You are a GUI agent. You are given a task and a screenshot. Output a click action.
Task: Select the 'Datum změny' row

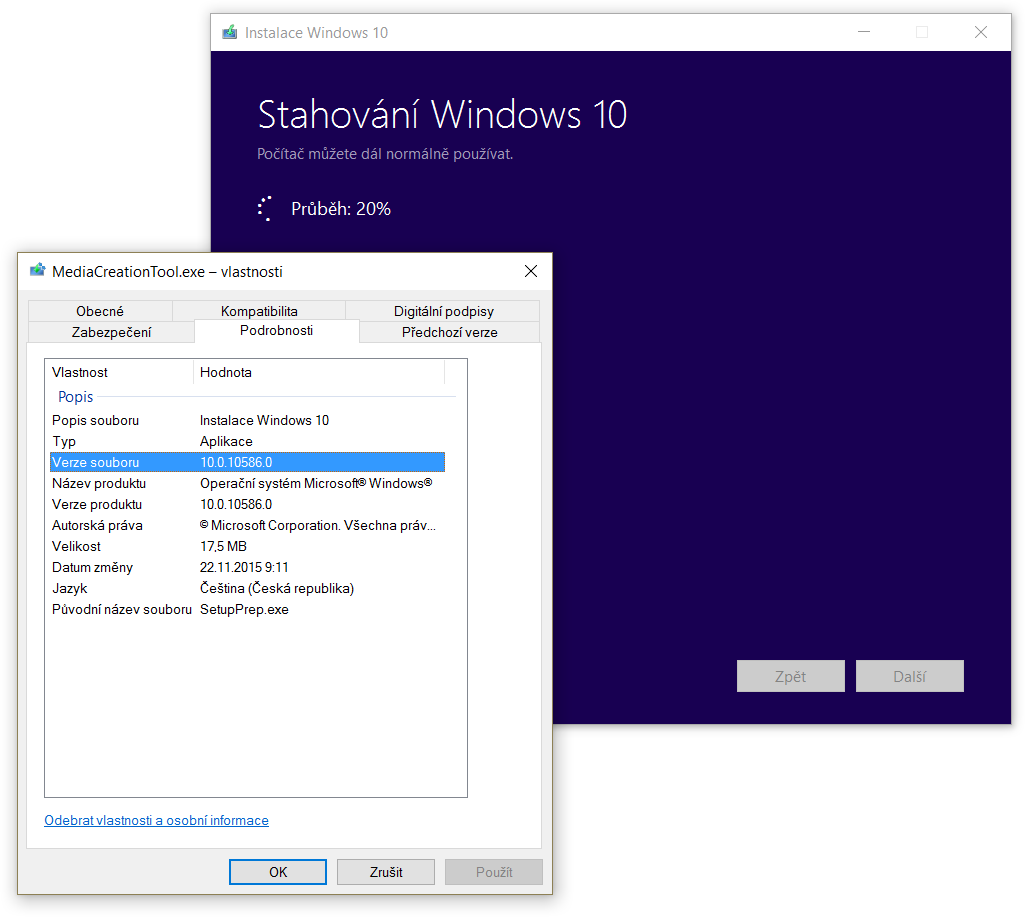pyautogui.click(x=247, y=567)
